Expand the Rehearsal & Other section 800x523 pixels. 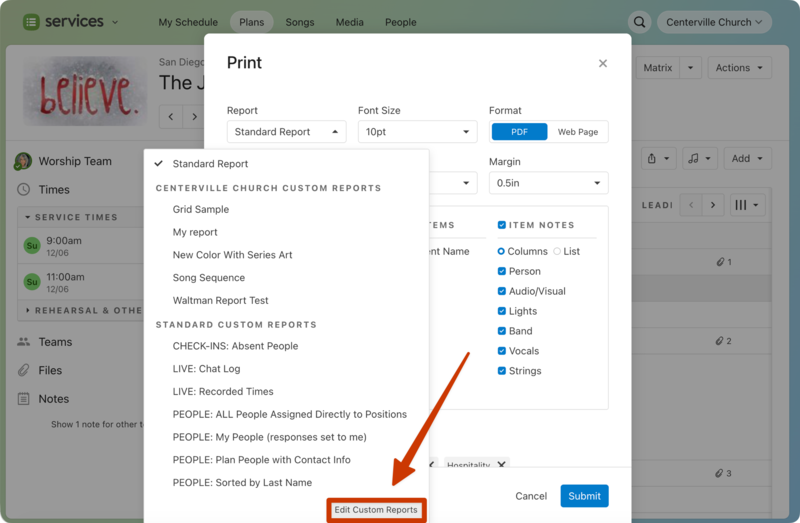[x=28, y=310]
